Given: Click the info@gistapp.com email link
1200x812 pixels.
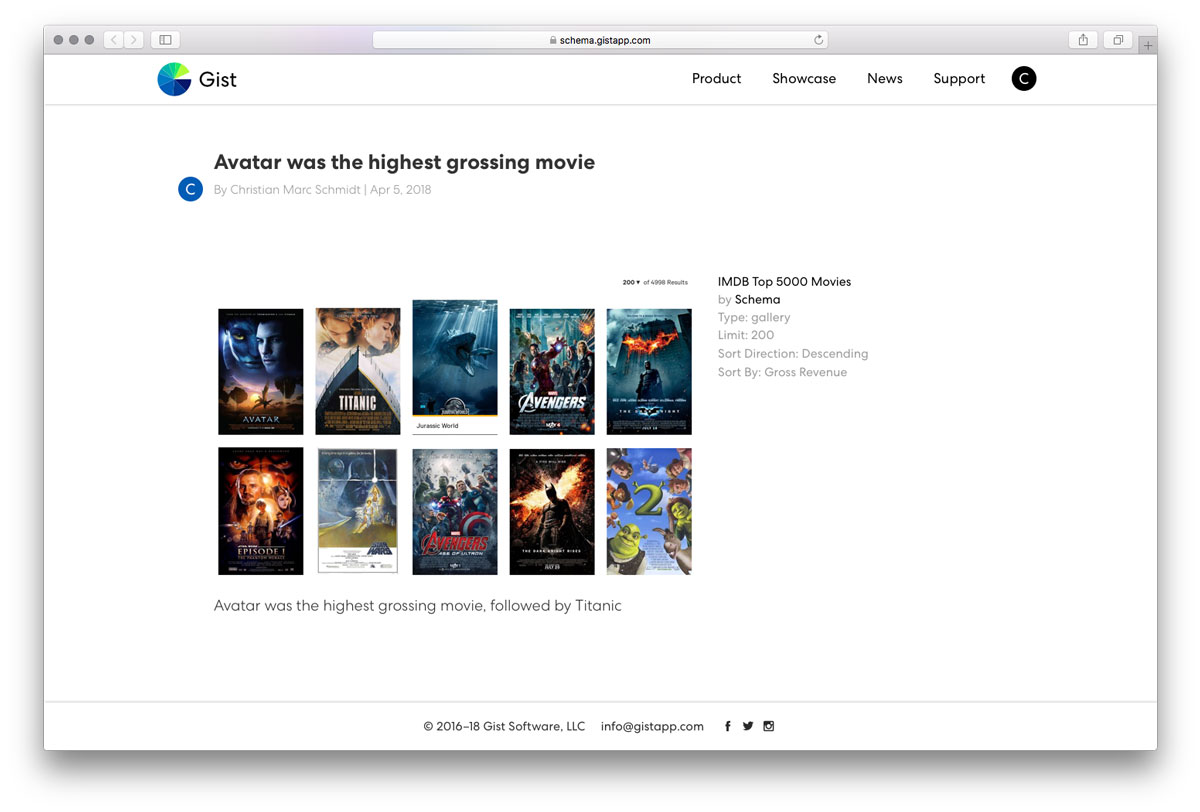Looking at the screenshot, I should point(652,726).
